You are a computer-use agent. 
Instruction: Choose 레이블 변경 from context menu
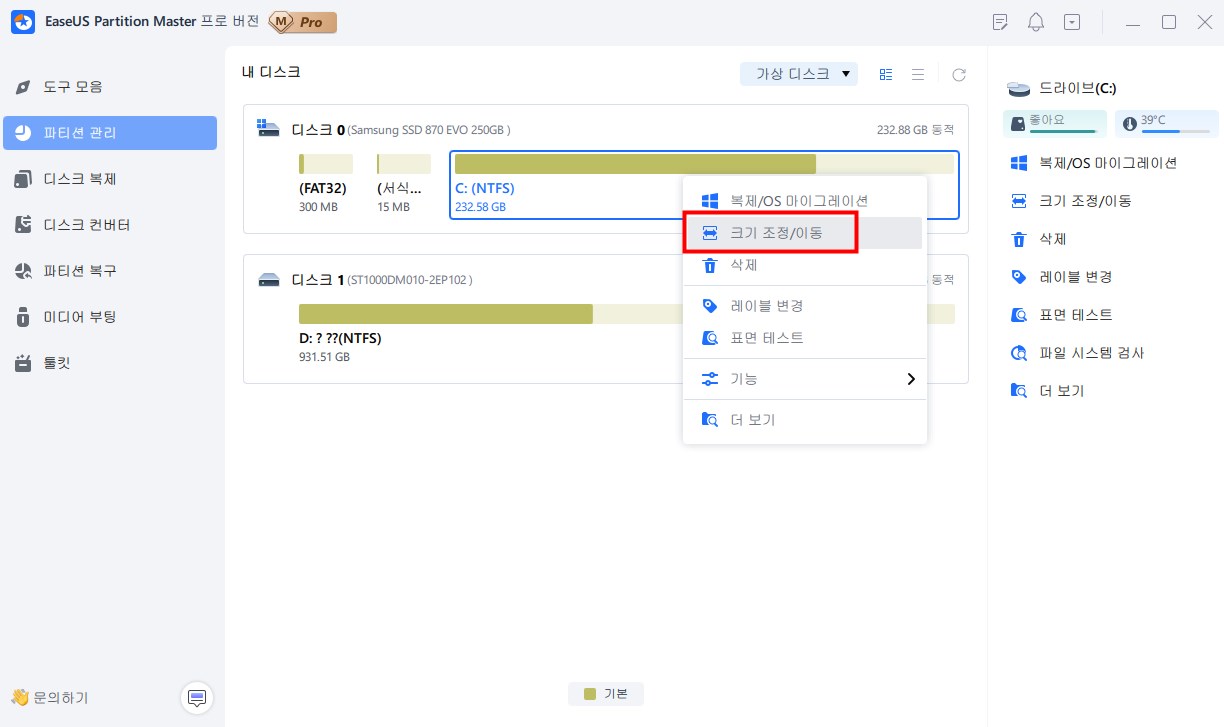(766, 306)
